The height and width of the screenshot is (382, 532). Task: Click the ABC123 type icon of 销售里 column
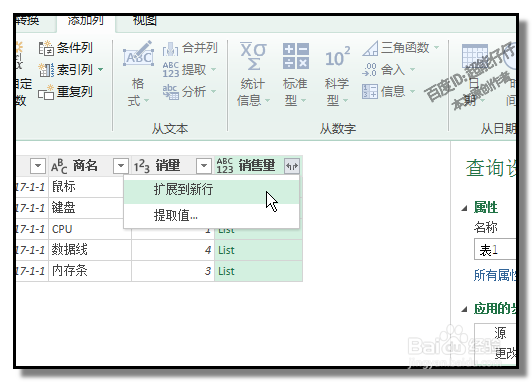(x=225, y=166)
